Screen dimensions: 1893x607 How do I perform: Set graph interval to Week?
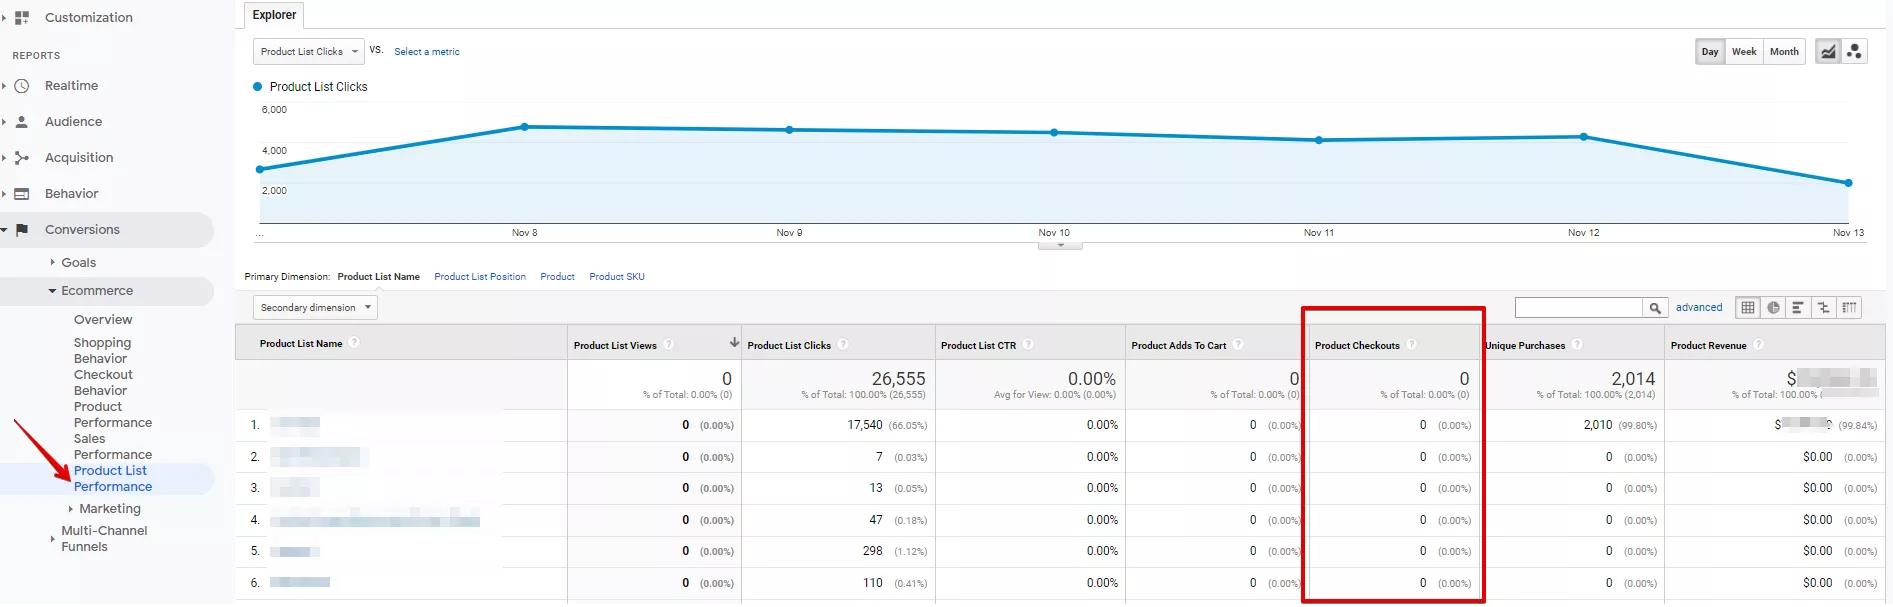tap(1744, 52)
